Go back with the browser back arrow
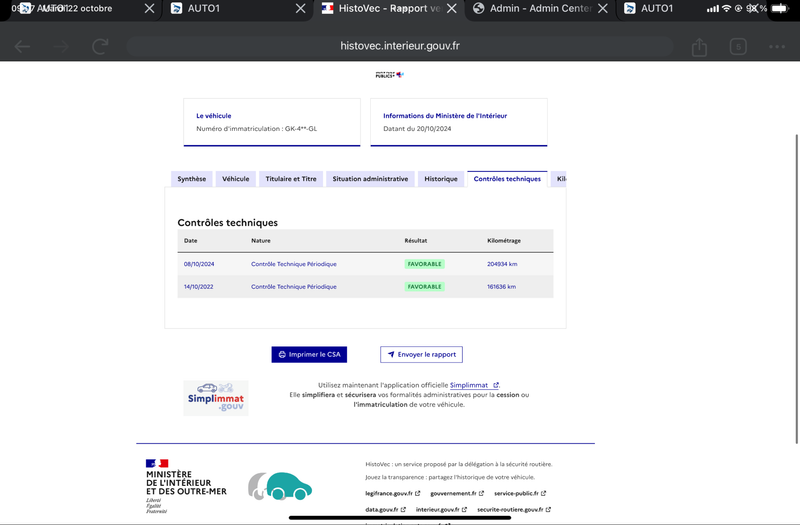This screenshot has width=800, height=525. point(22,47)
